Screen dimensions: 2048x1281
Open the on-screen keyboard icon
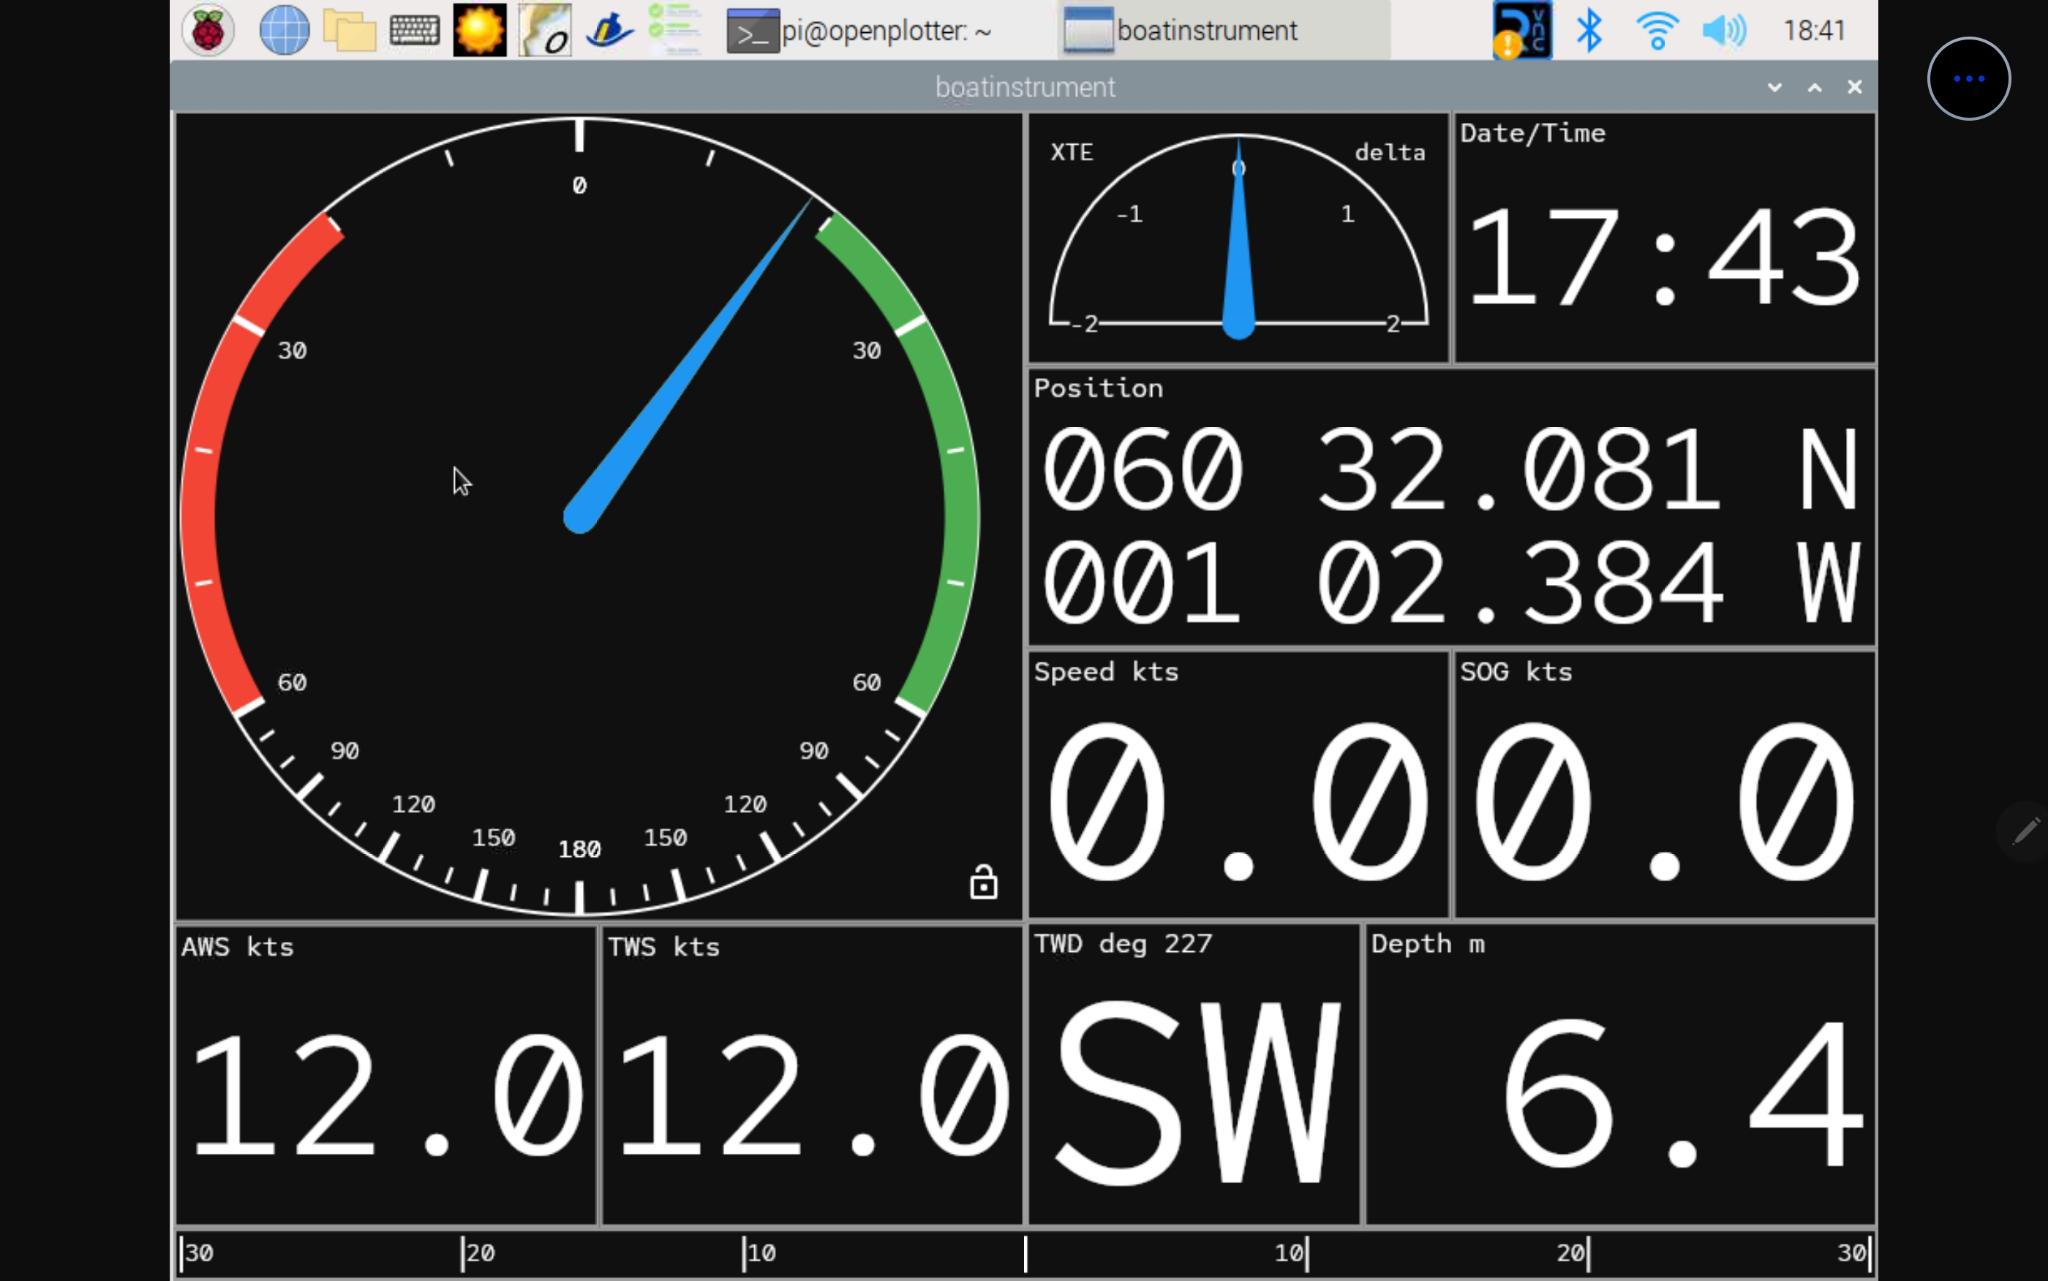point(414,30)
